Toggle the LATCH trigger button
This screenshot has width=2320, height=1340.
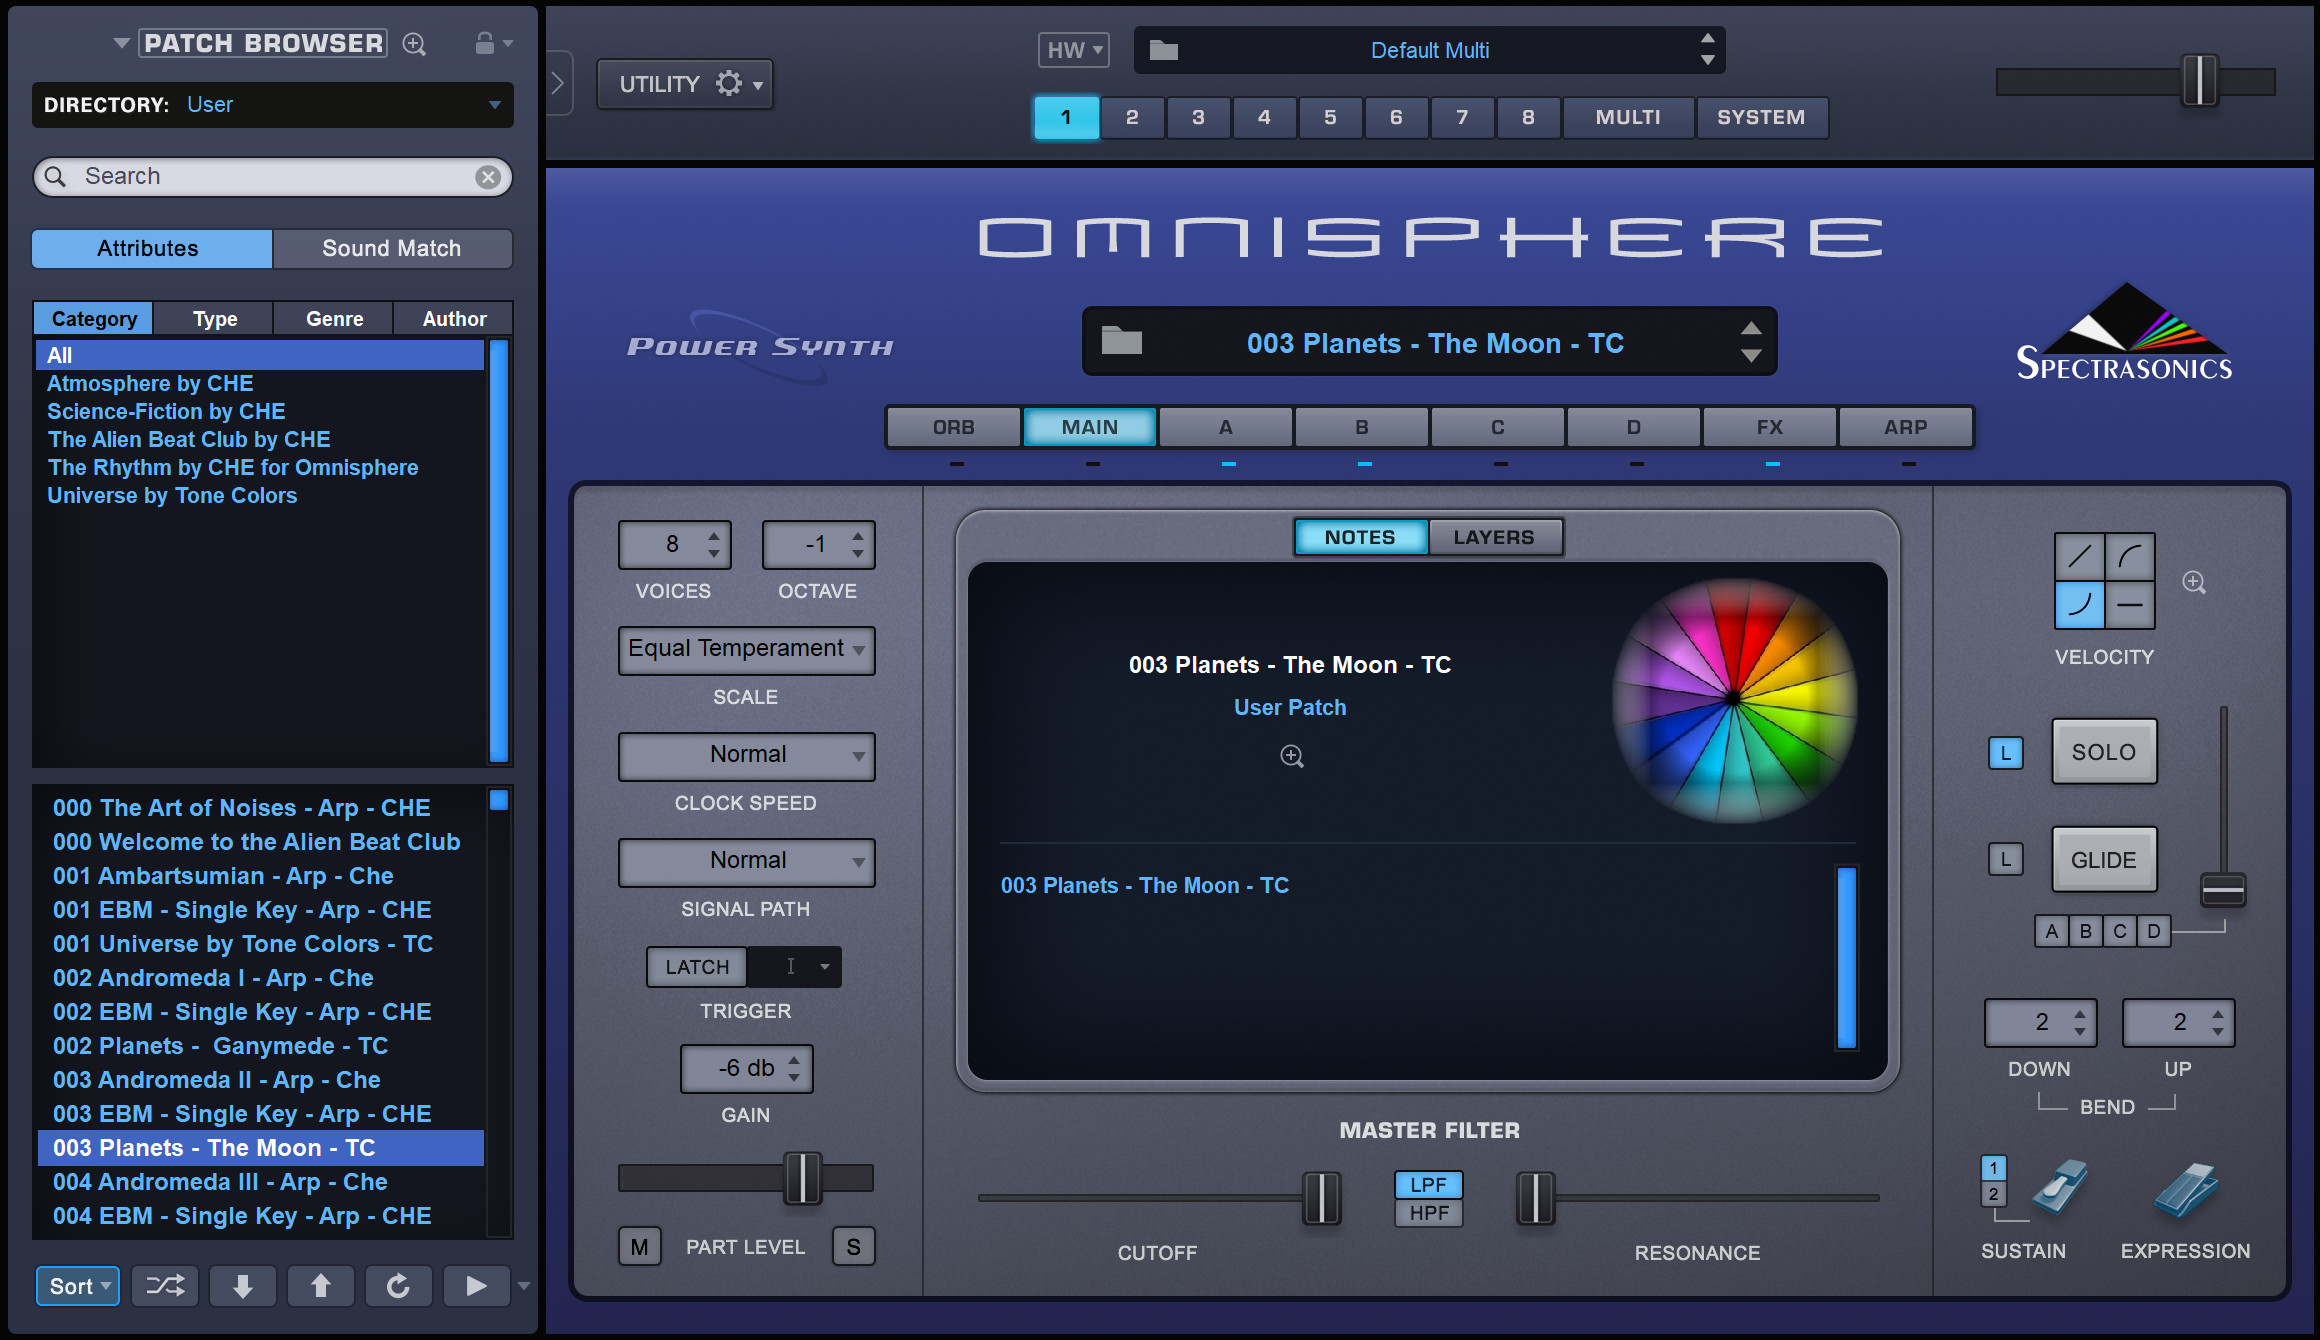click(x=697, y=967)
